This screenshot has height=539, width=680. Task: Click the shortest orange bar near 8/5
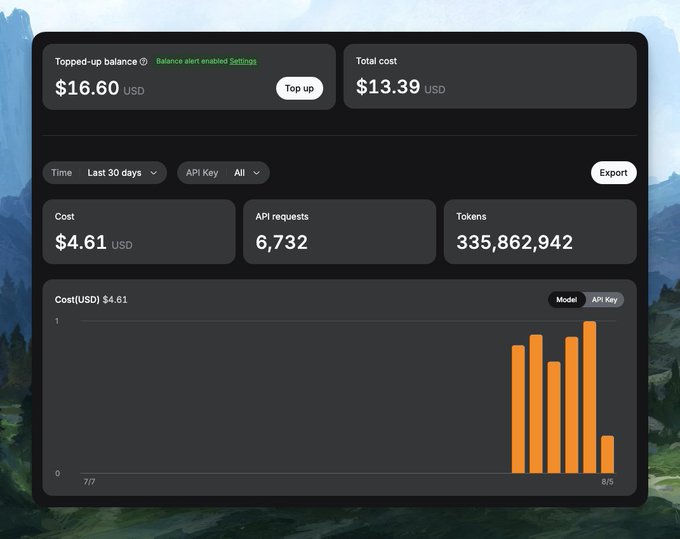[x=607, y=454]
